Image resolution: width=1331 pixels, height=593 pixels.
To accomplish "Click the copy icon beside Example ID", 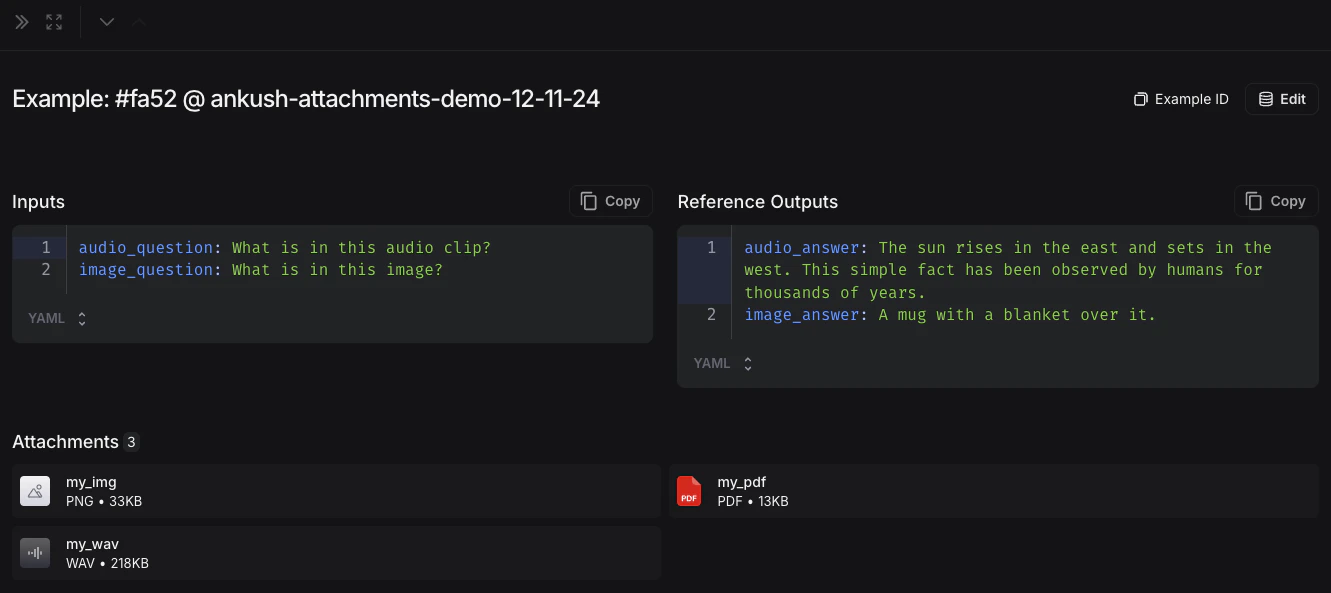I will click(1140, 99).
